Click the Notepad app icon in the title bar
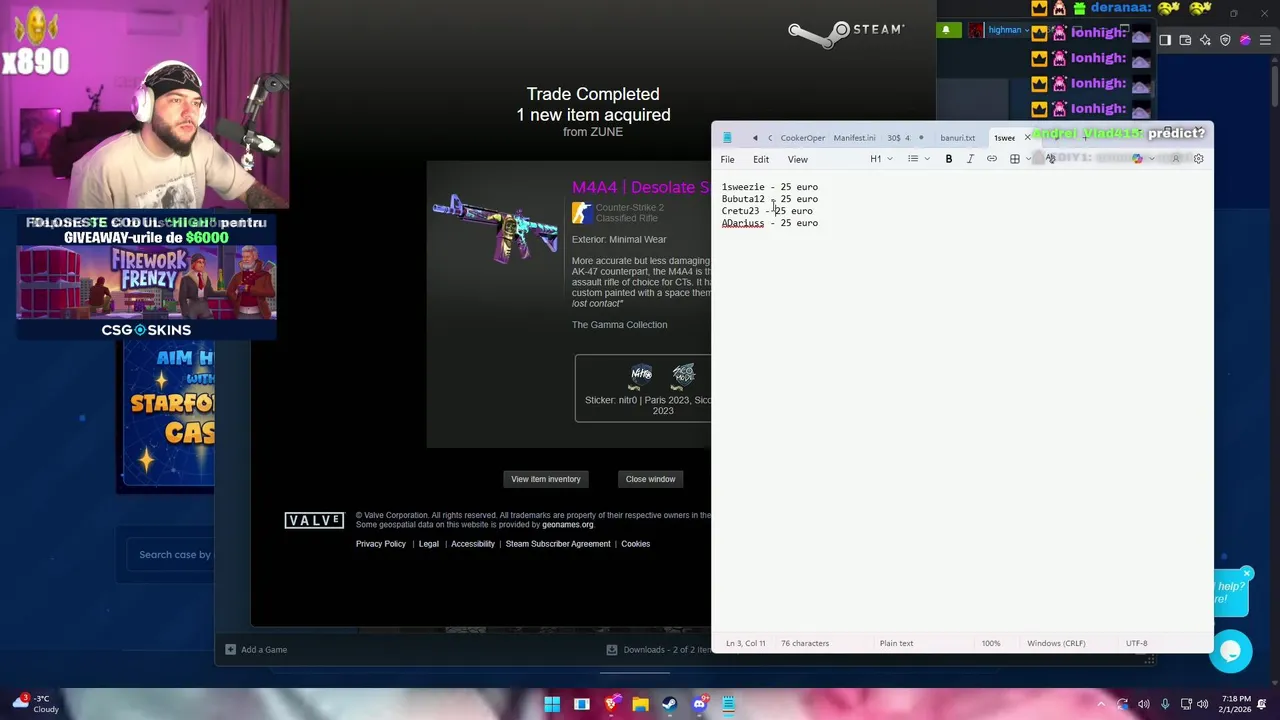1280x720 pixels. [727, 138]
